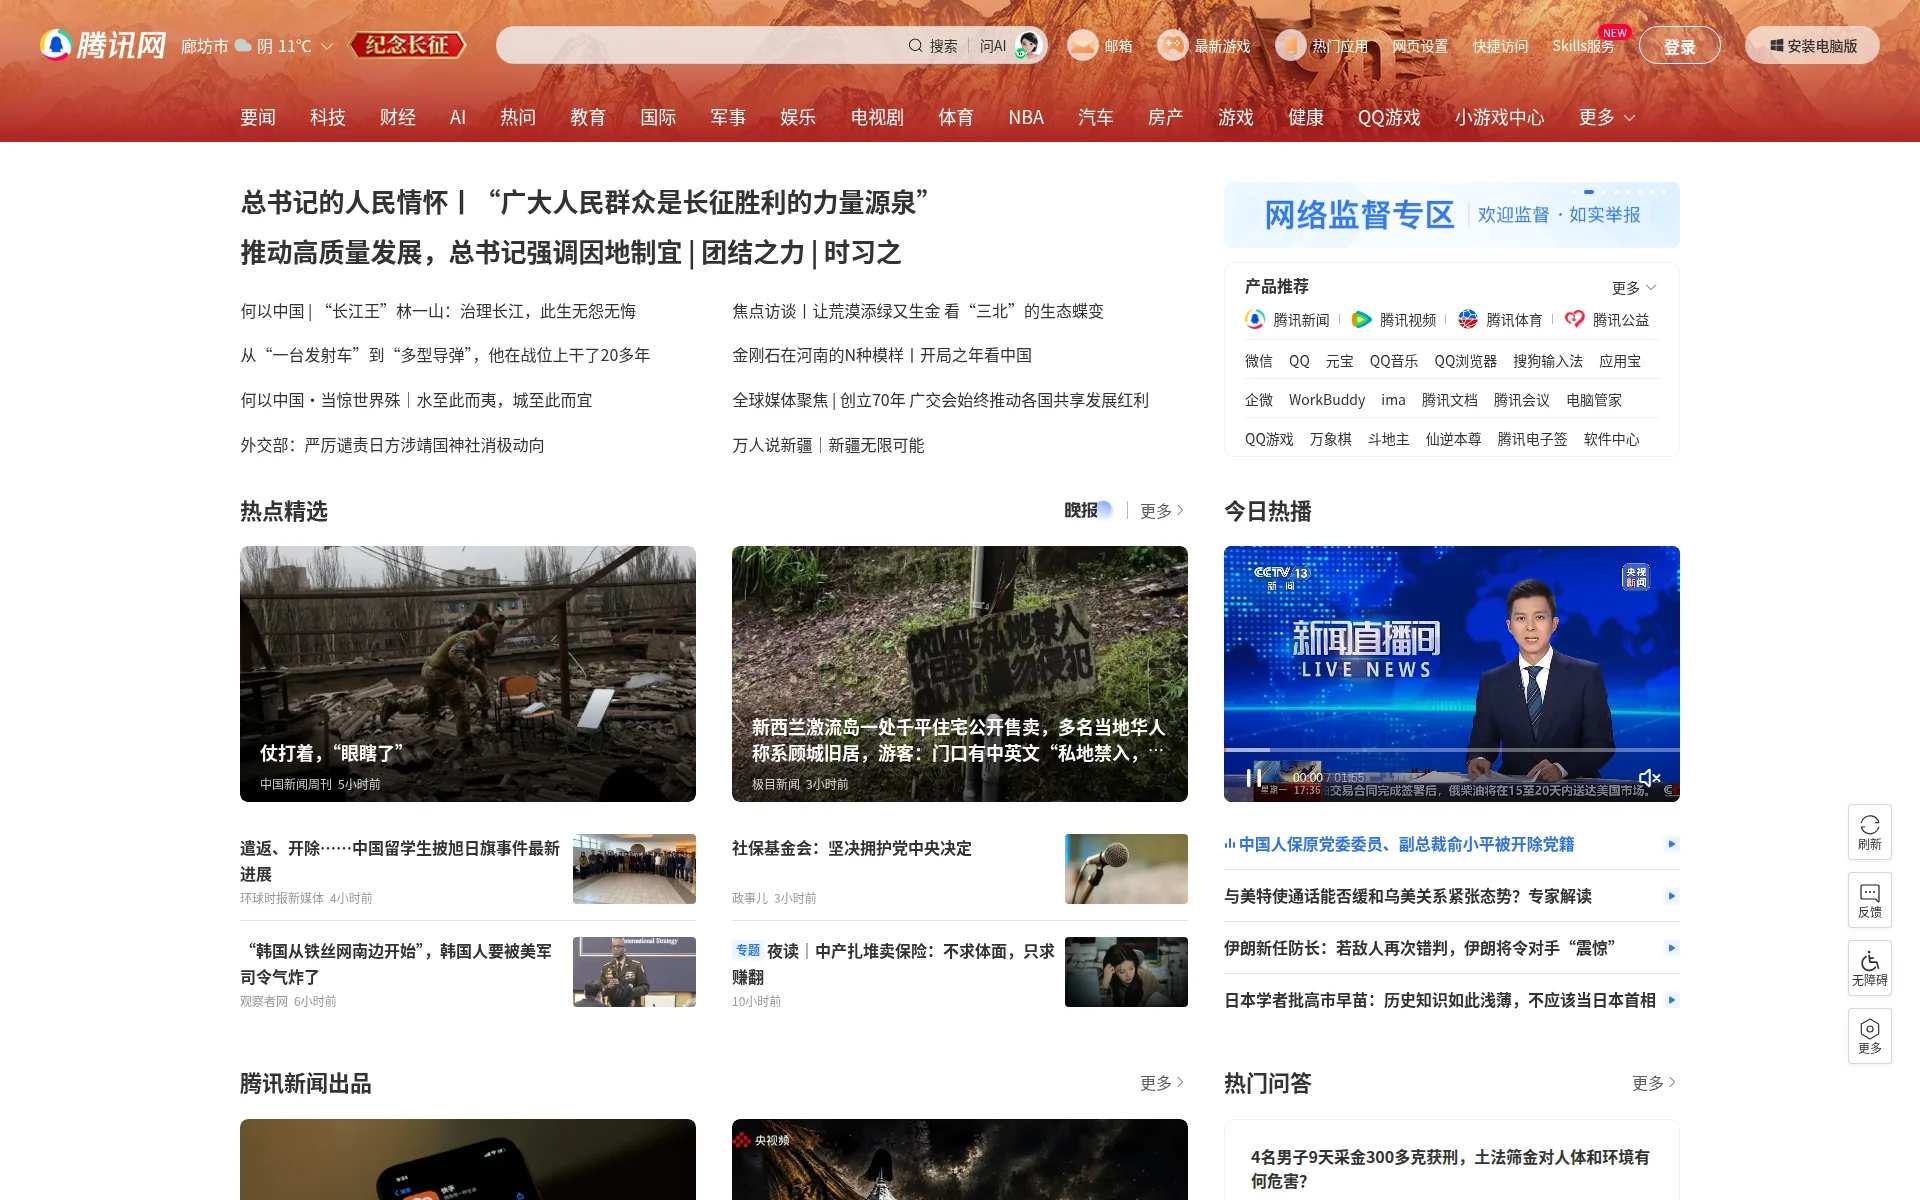Click the 腾讯公益 heart icon
1920x1200 pixels.
[x=1574, y=319]
